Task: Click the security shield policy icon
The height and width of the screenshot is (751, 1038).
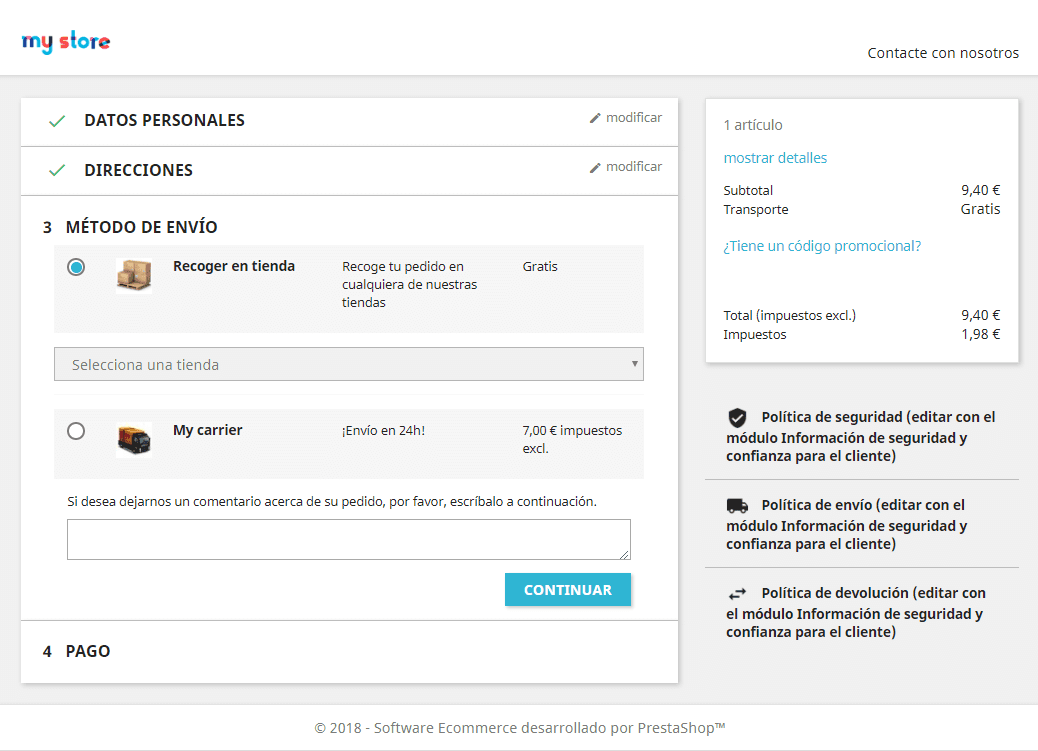Action: coord(737,417)
